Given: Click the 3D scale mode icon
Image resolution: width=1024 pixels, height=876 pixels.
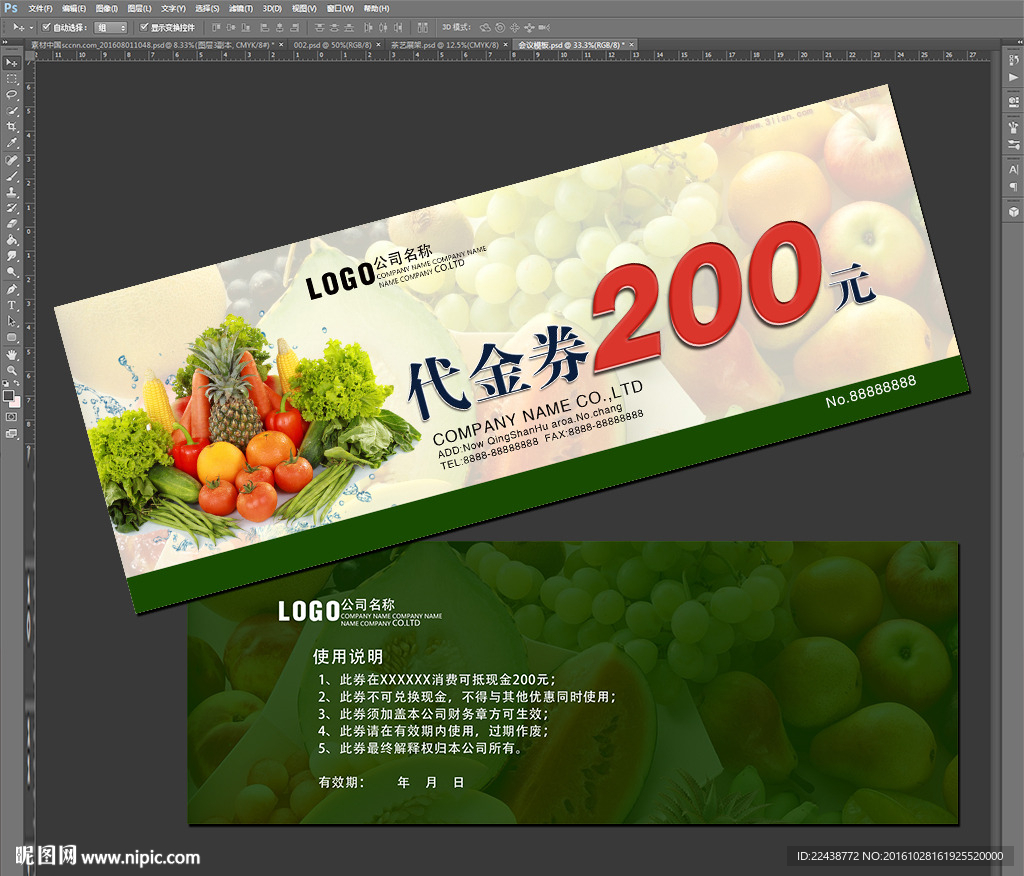Looking at the screenshot, I should [544, 27].
